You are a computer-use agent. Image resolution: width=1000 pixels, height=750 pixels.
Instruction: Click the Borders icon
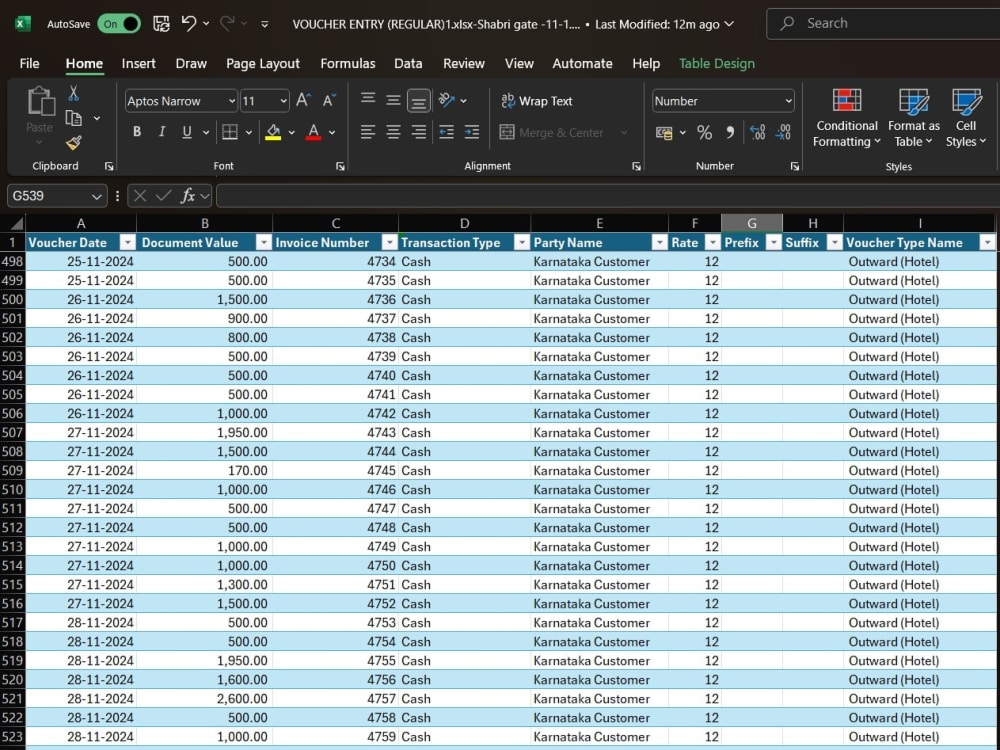point(230,132)
